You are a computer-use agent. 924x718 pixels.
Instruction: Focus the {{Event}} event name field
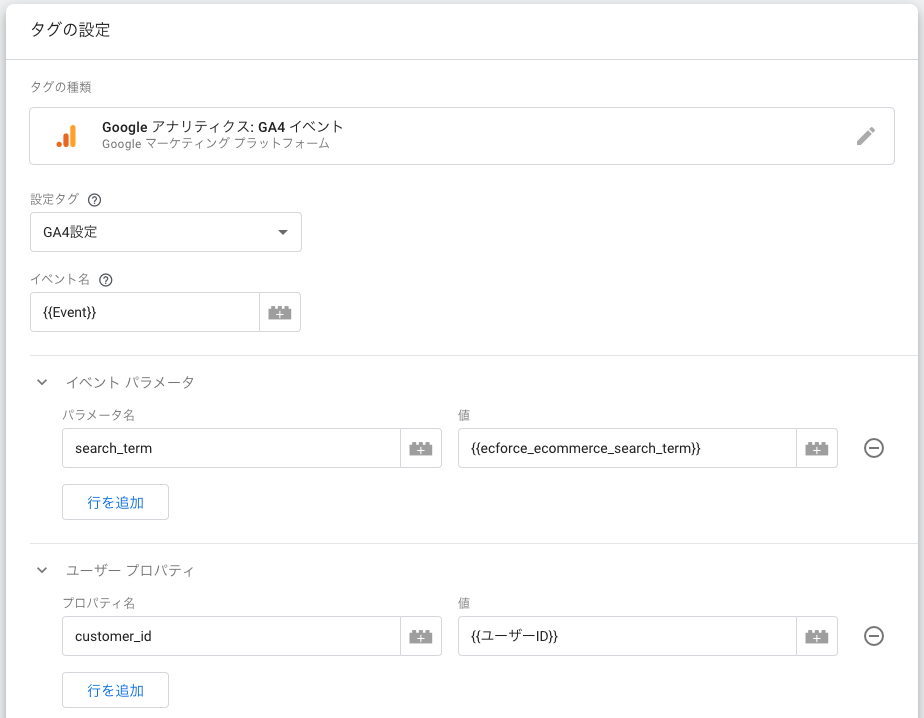point(145,312)
